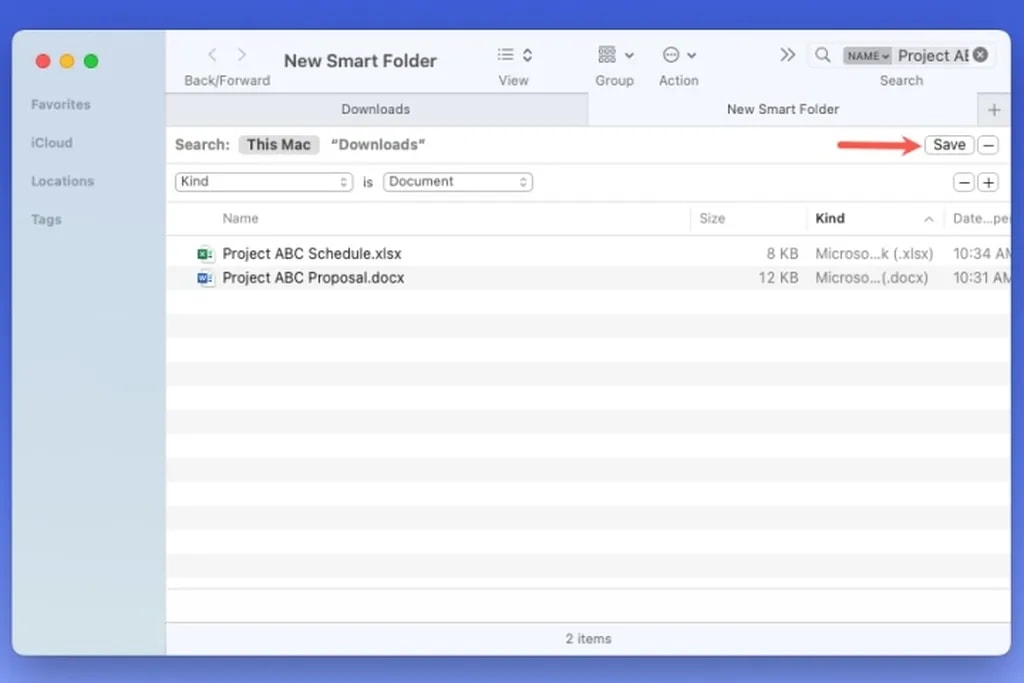Select This Mac as the search scope

tap(278, 144)
